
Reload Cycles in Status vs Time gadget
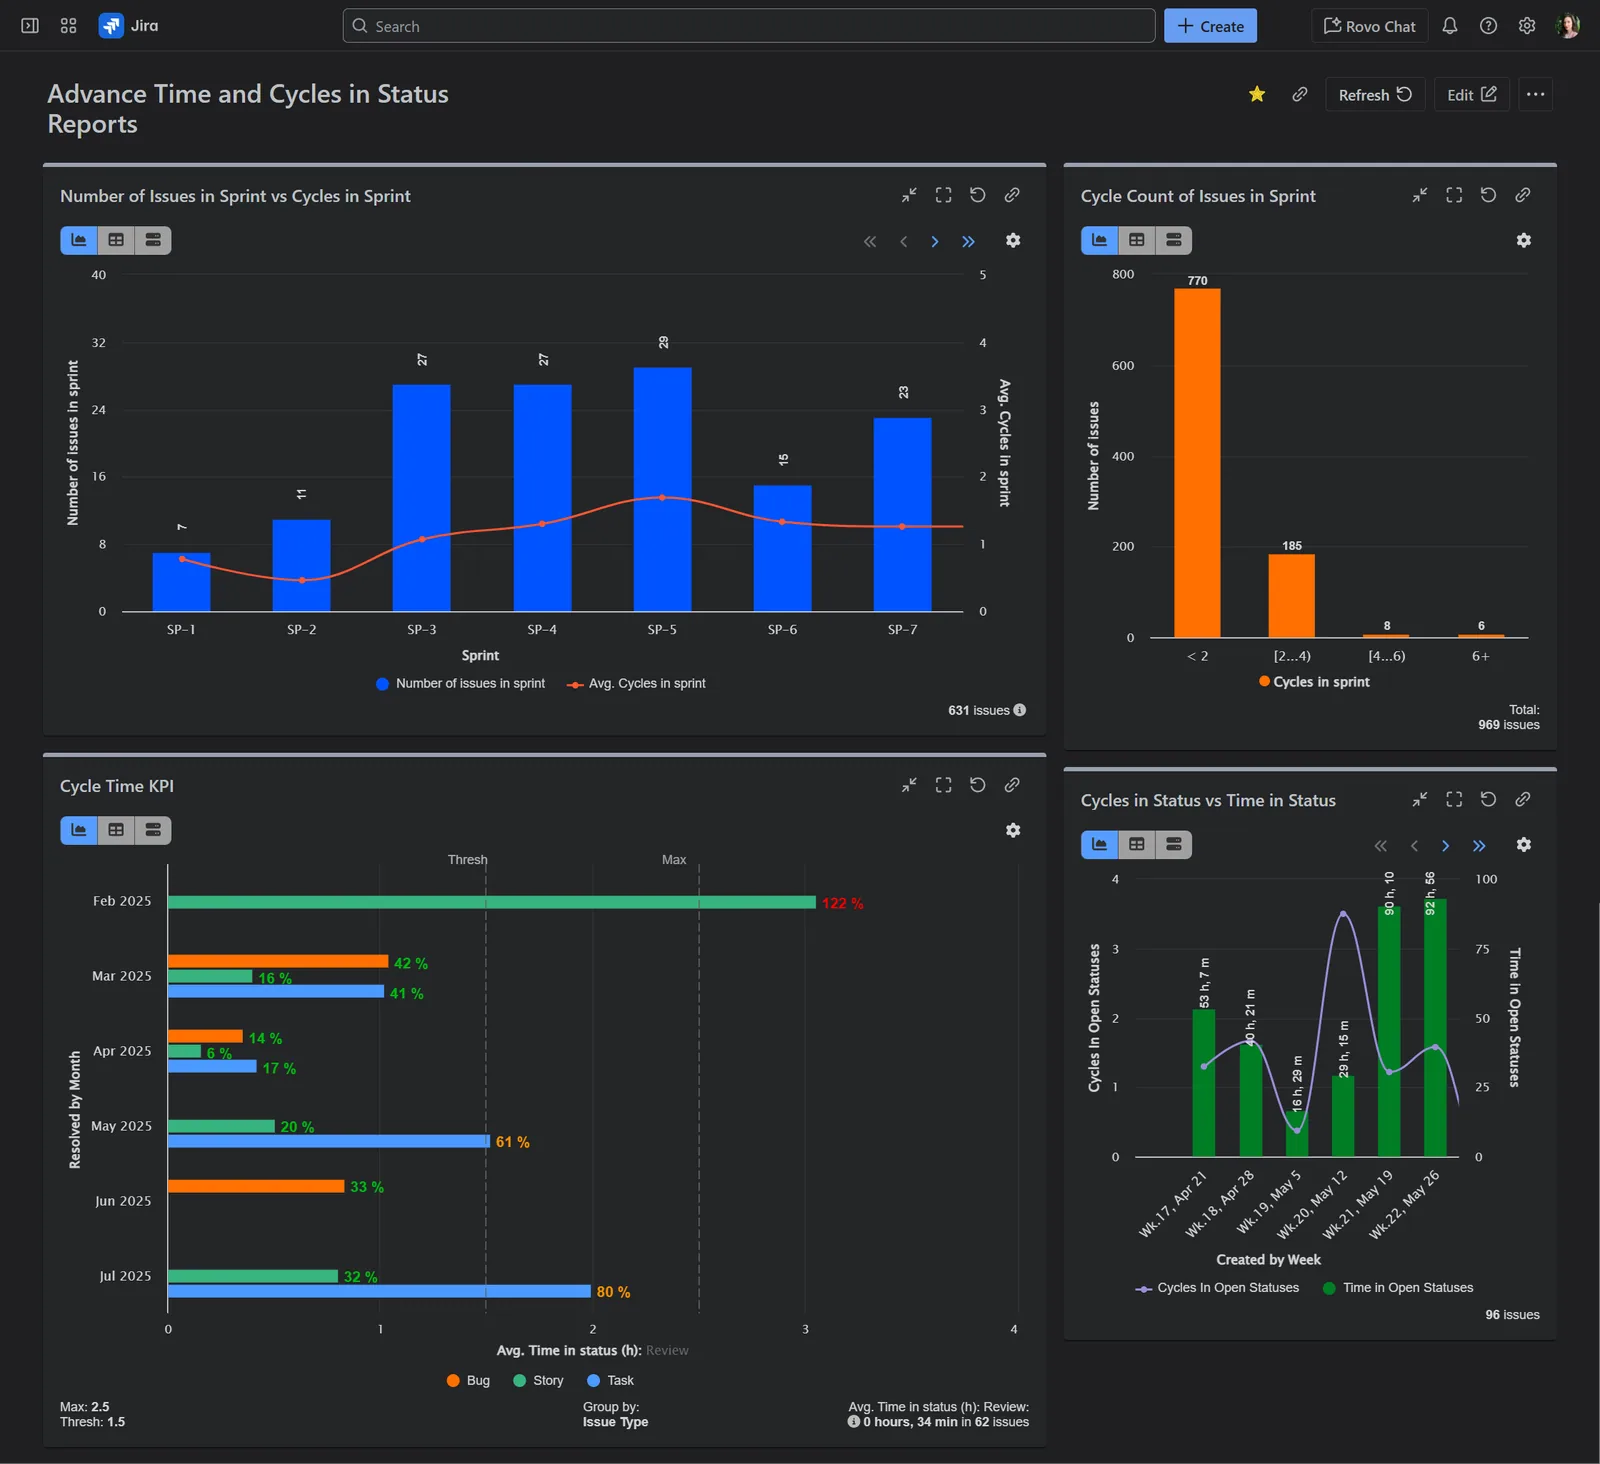click(x=1488, y=799)
